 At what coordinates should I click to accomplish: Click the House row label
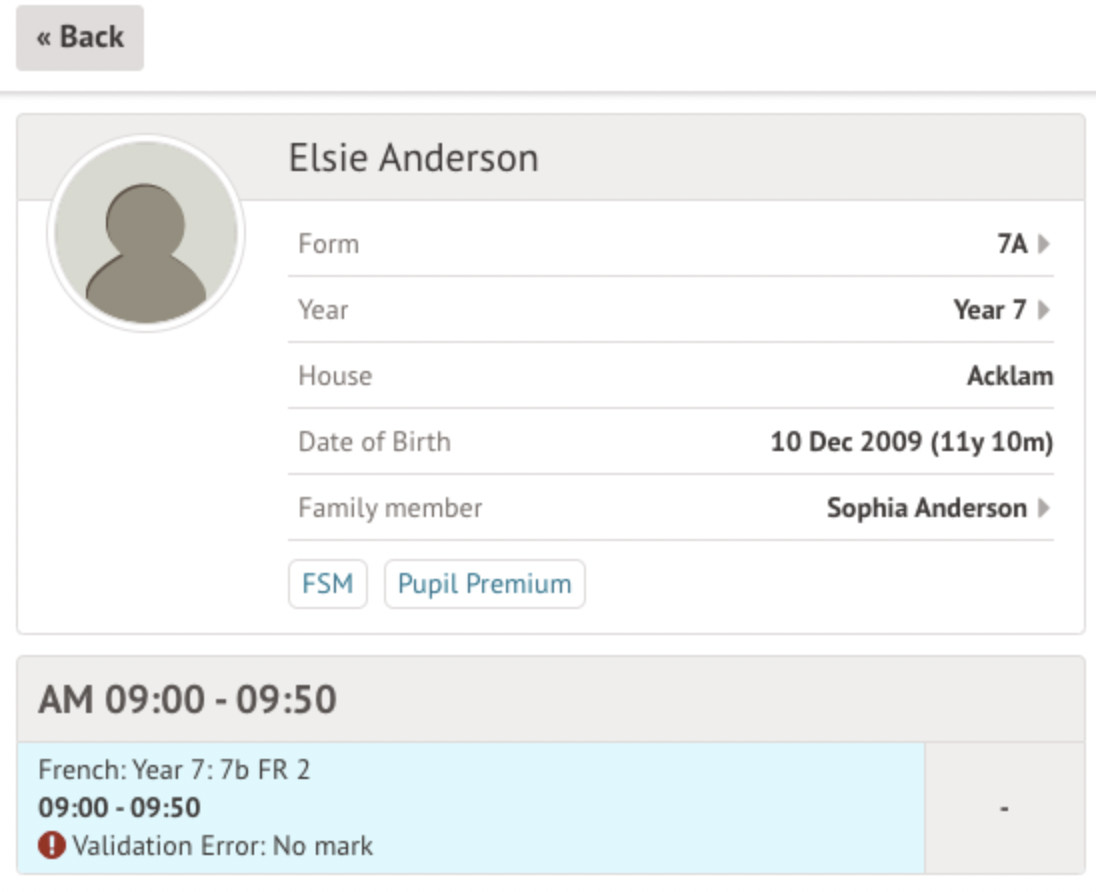[x=335, y=376]
